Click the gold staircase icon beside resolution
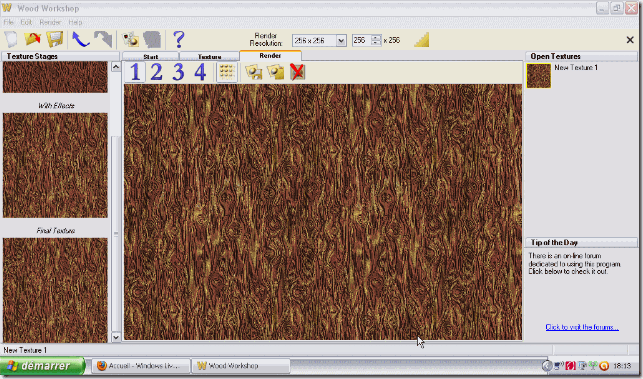 (422, 40)
